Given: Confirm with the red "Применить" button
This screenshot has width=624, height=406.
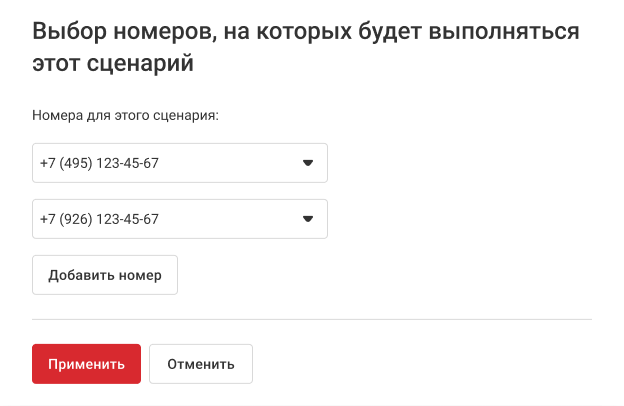Looking at the screenshot, I should click(x=86, y=364).
